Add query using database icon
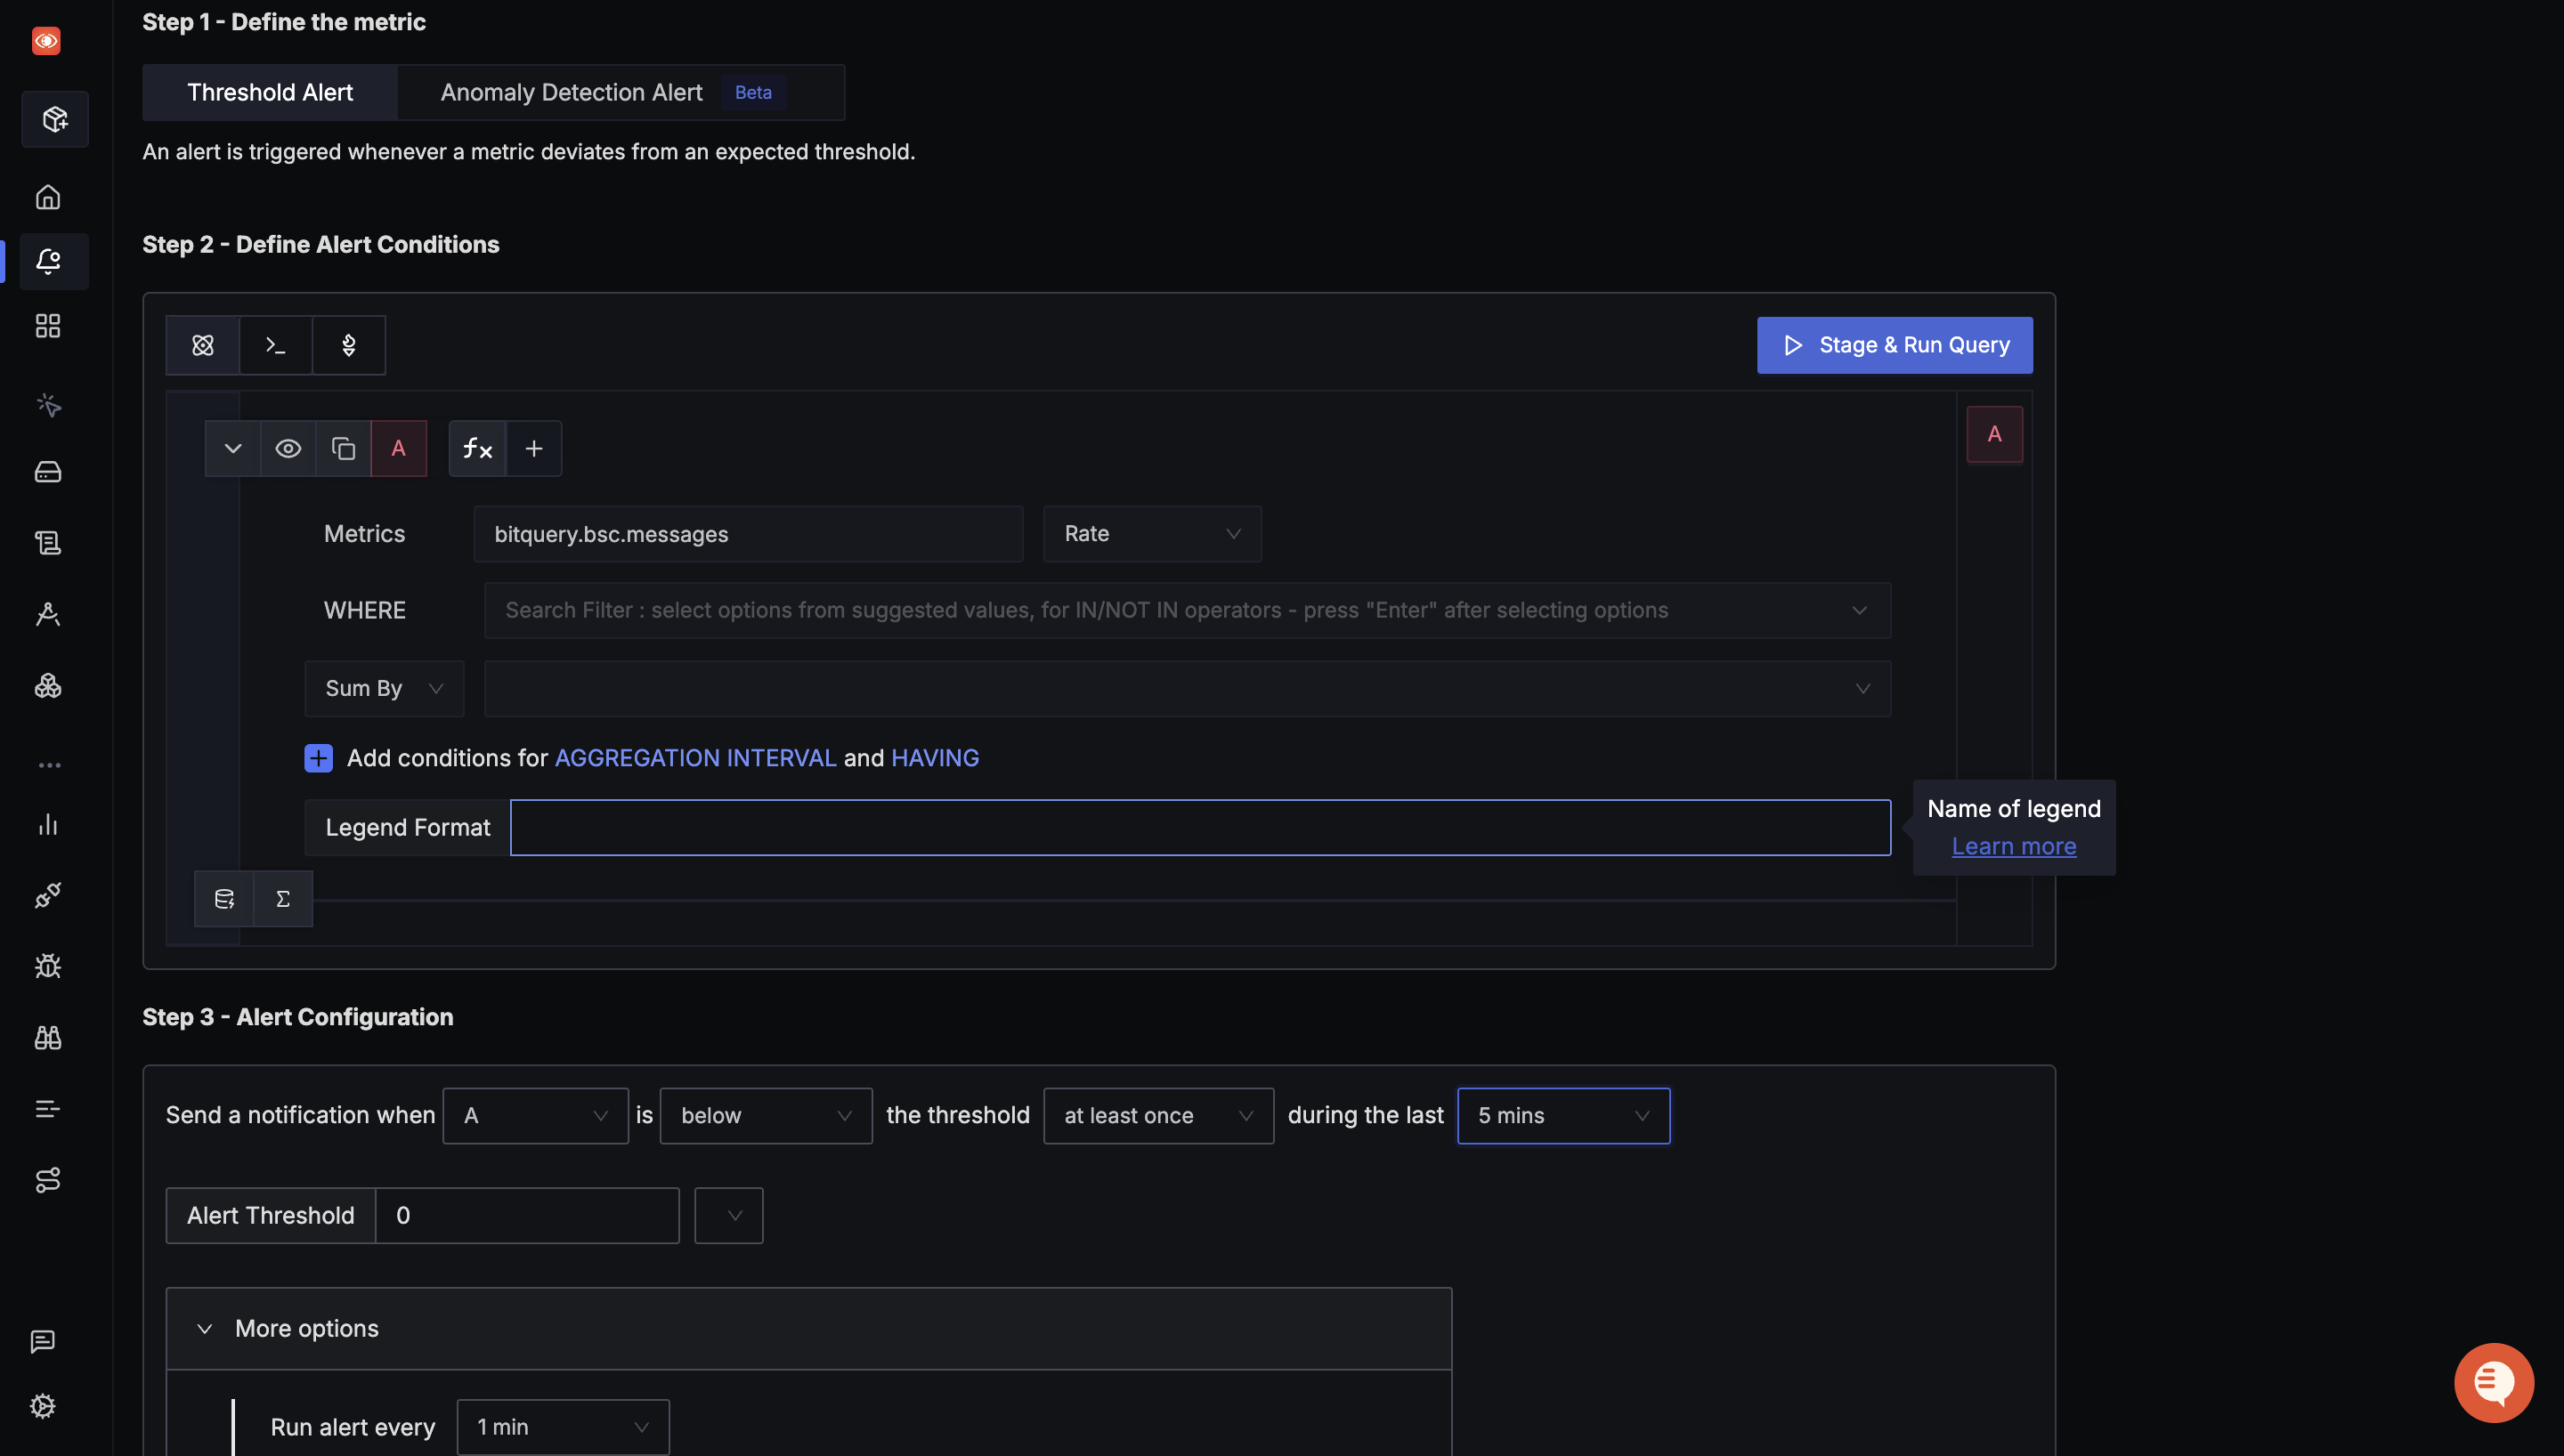Screen dimensions: 2564x1456 tap(224, 899)
